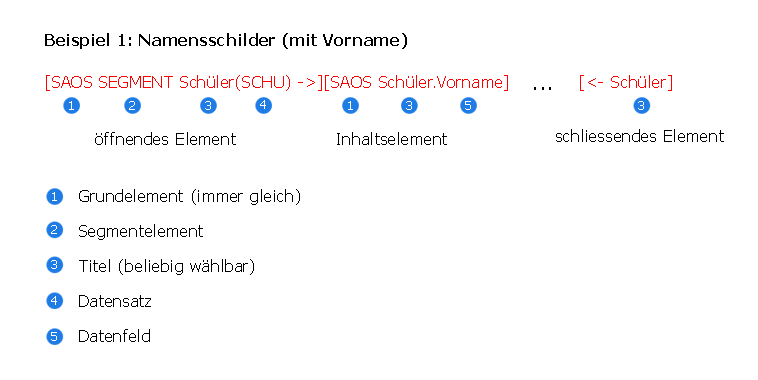Click the red [SAOS SEGMENT Schüler(SCHU) ->] tag

(x=184, y=83)
